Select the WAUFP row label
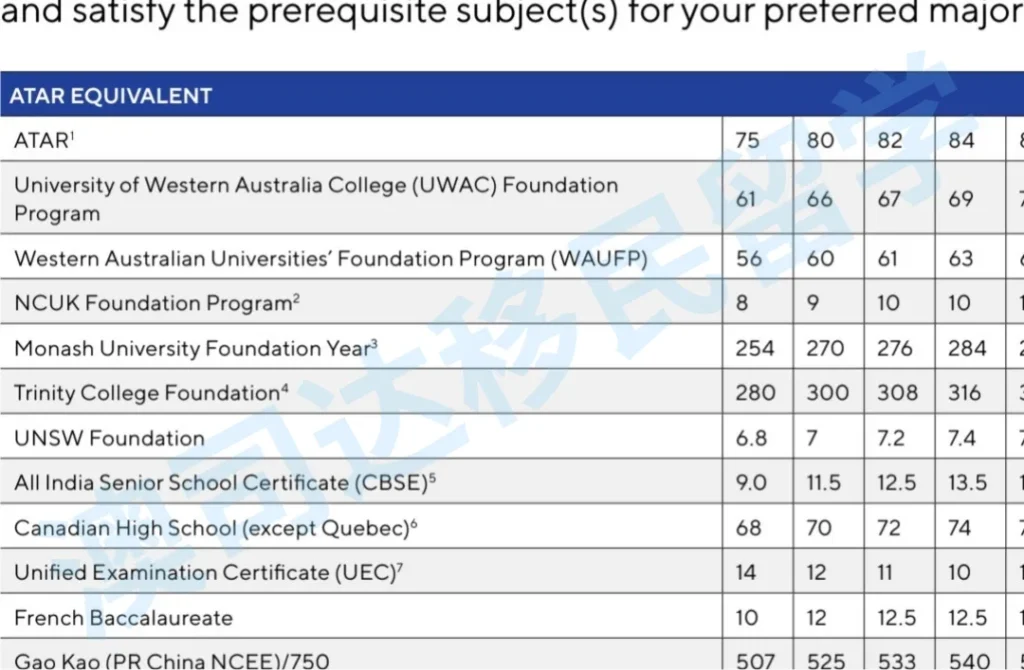This screenshot has height=670, width=1024. click(330, 259)
